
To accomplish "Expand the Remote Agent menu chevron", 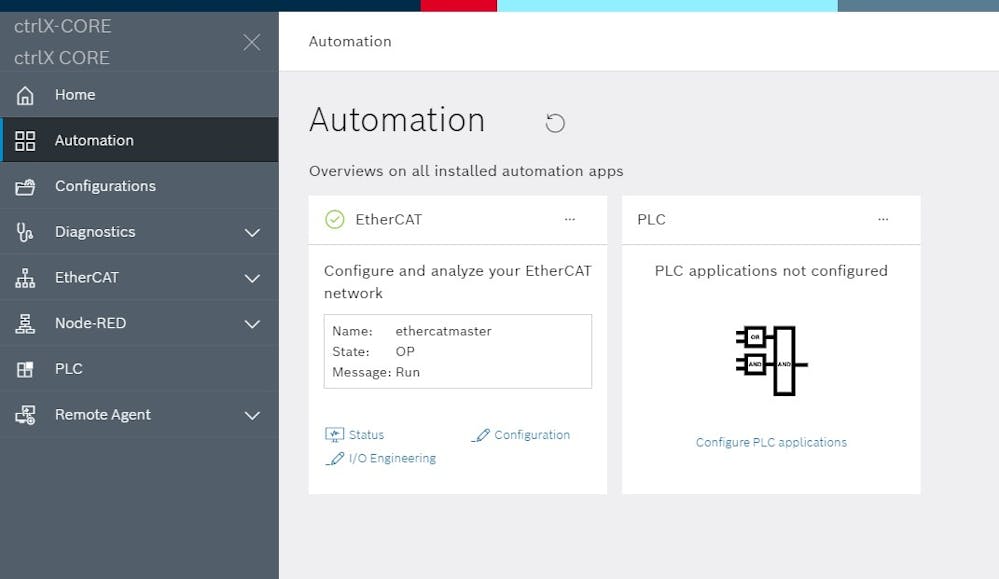I will click(x=252, y=416).
